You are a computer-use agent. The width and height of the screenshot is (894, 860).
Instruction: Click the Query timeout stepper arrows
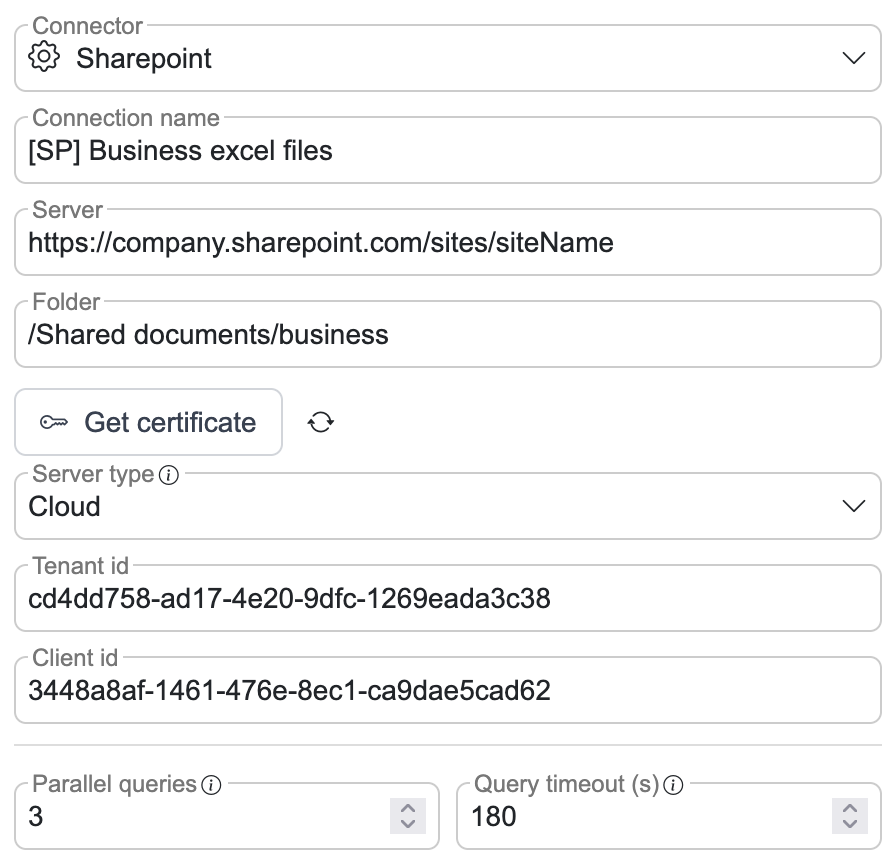pyautogui.click(x=849, y=816)
